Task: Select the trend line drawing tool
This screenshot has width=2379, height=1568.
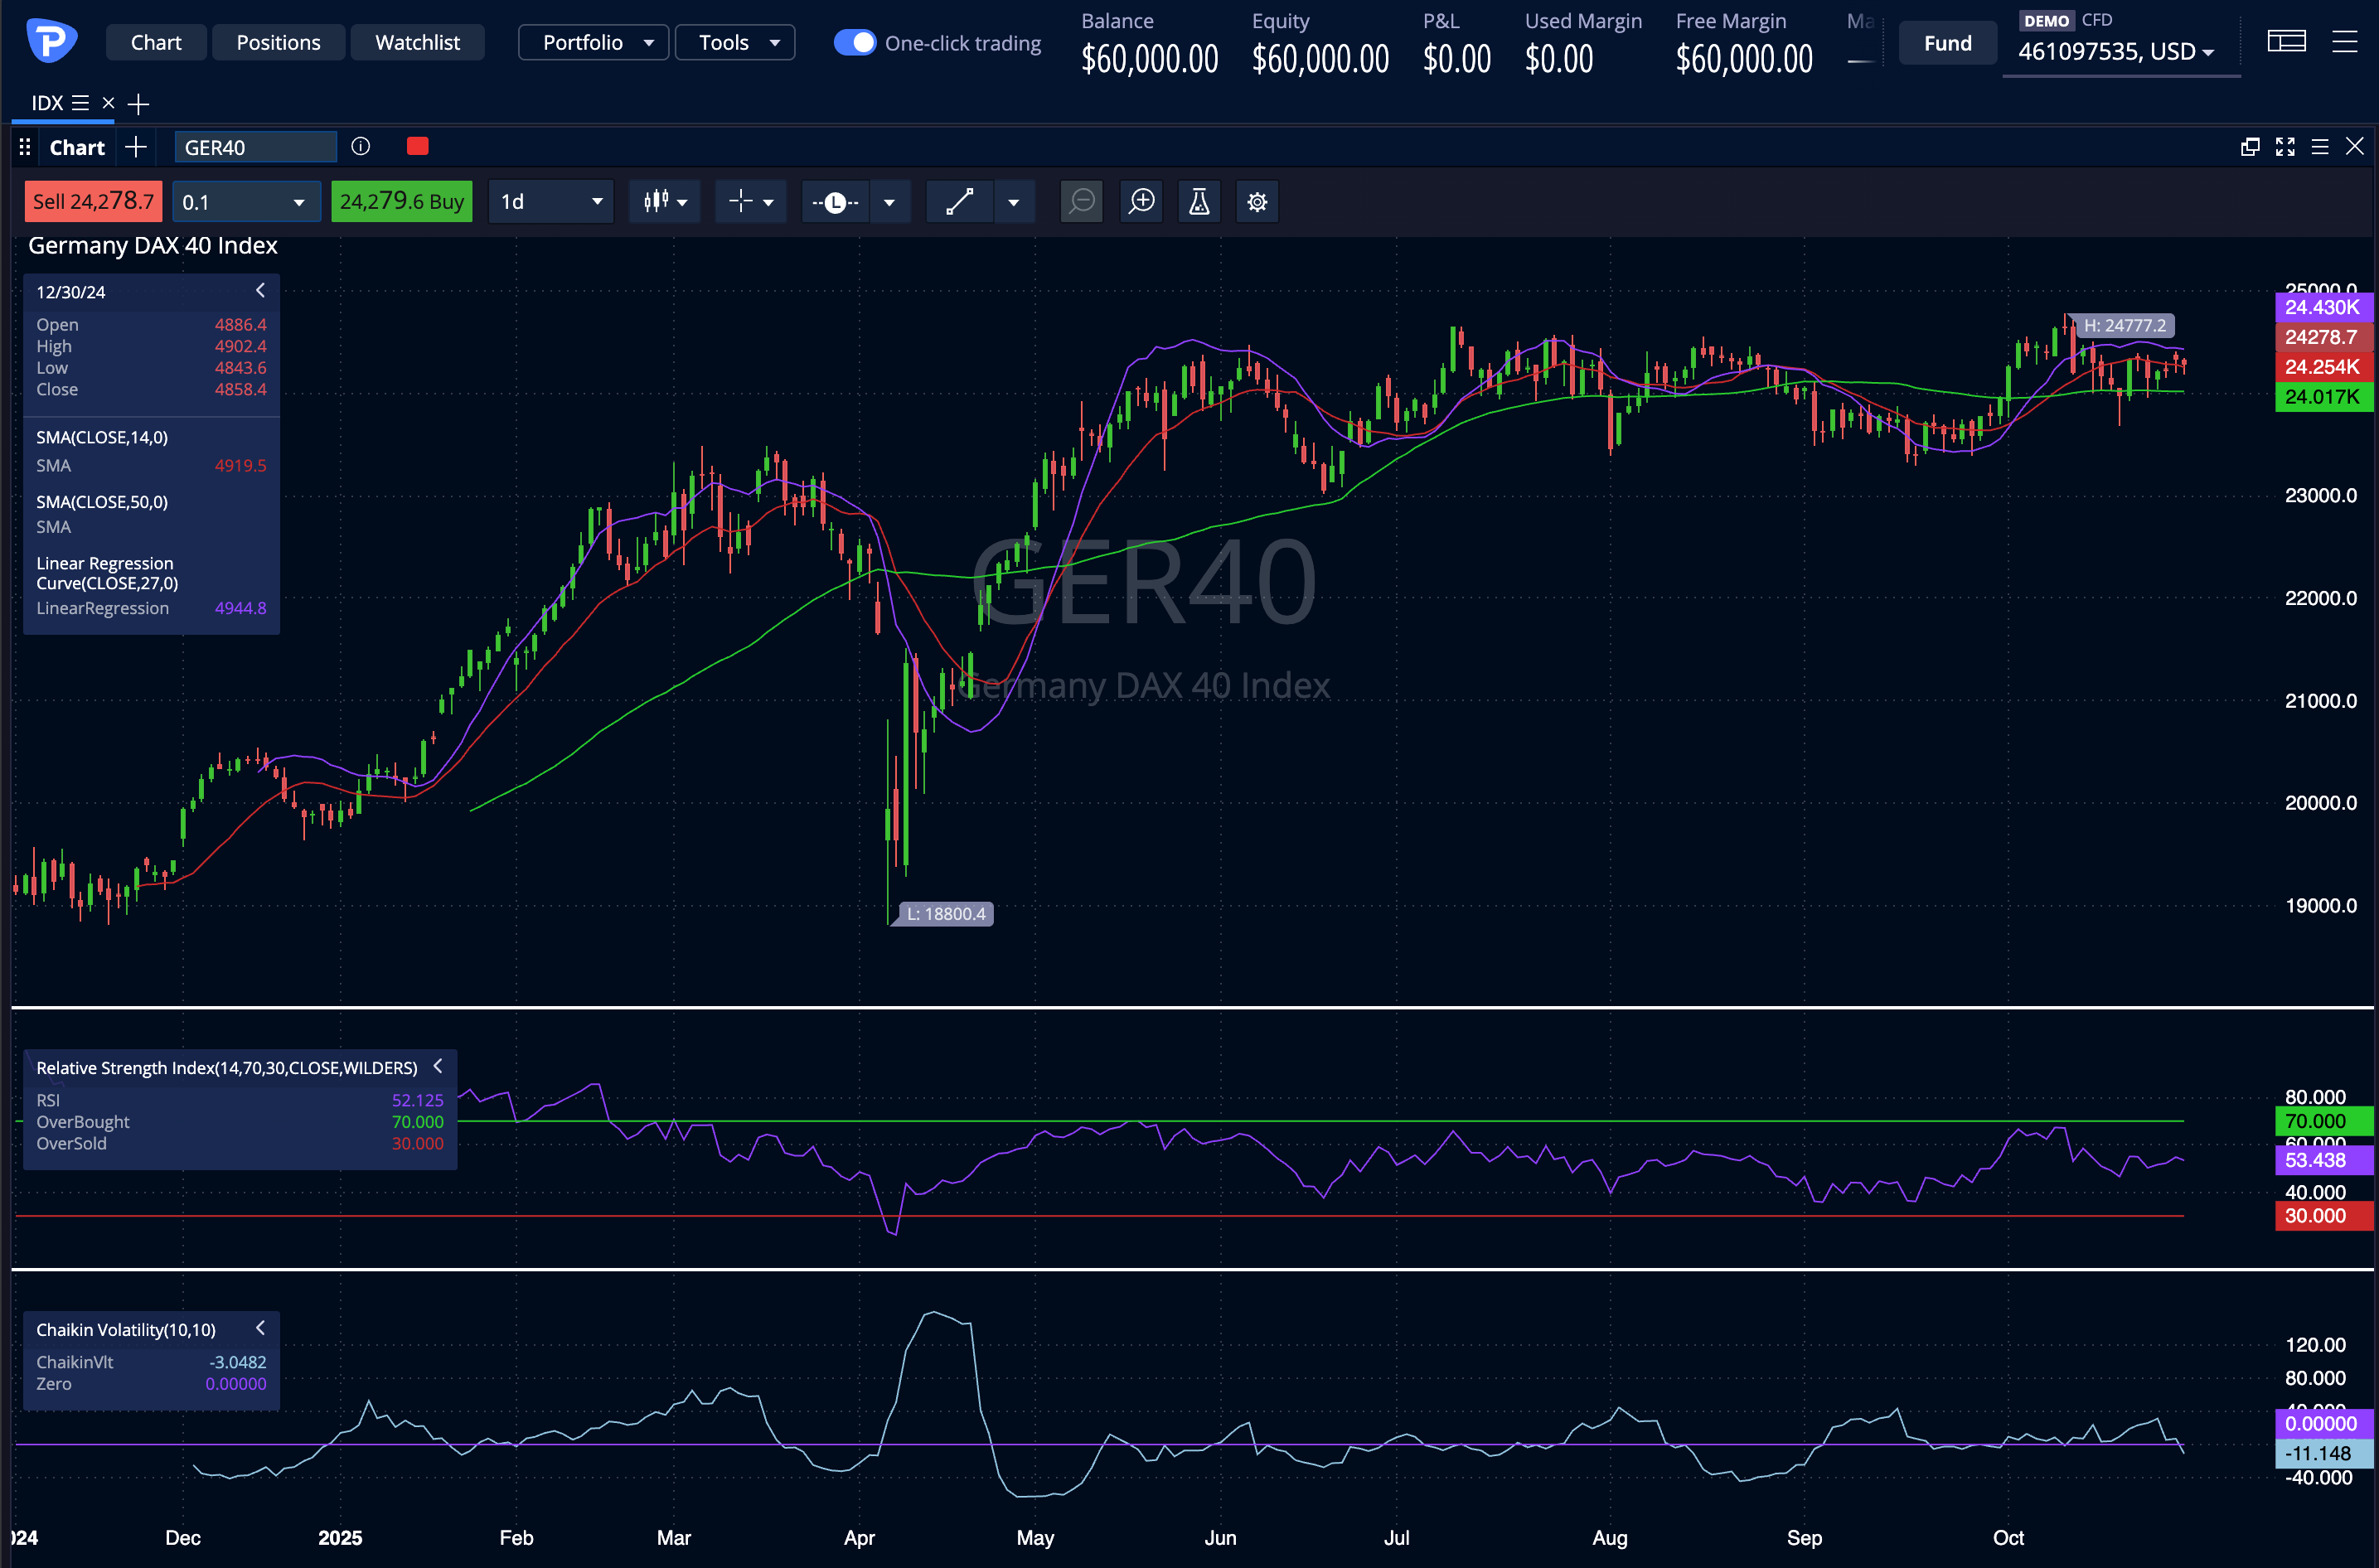Action: [x=959, y=202]
